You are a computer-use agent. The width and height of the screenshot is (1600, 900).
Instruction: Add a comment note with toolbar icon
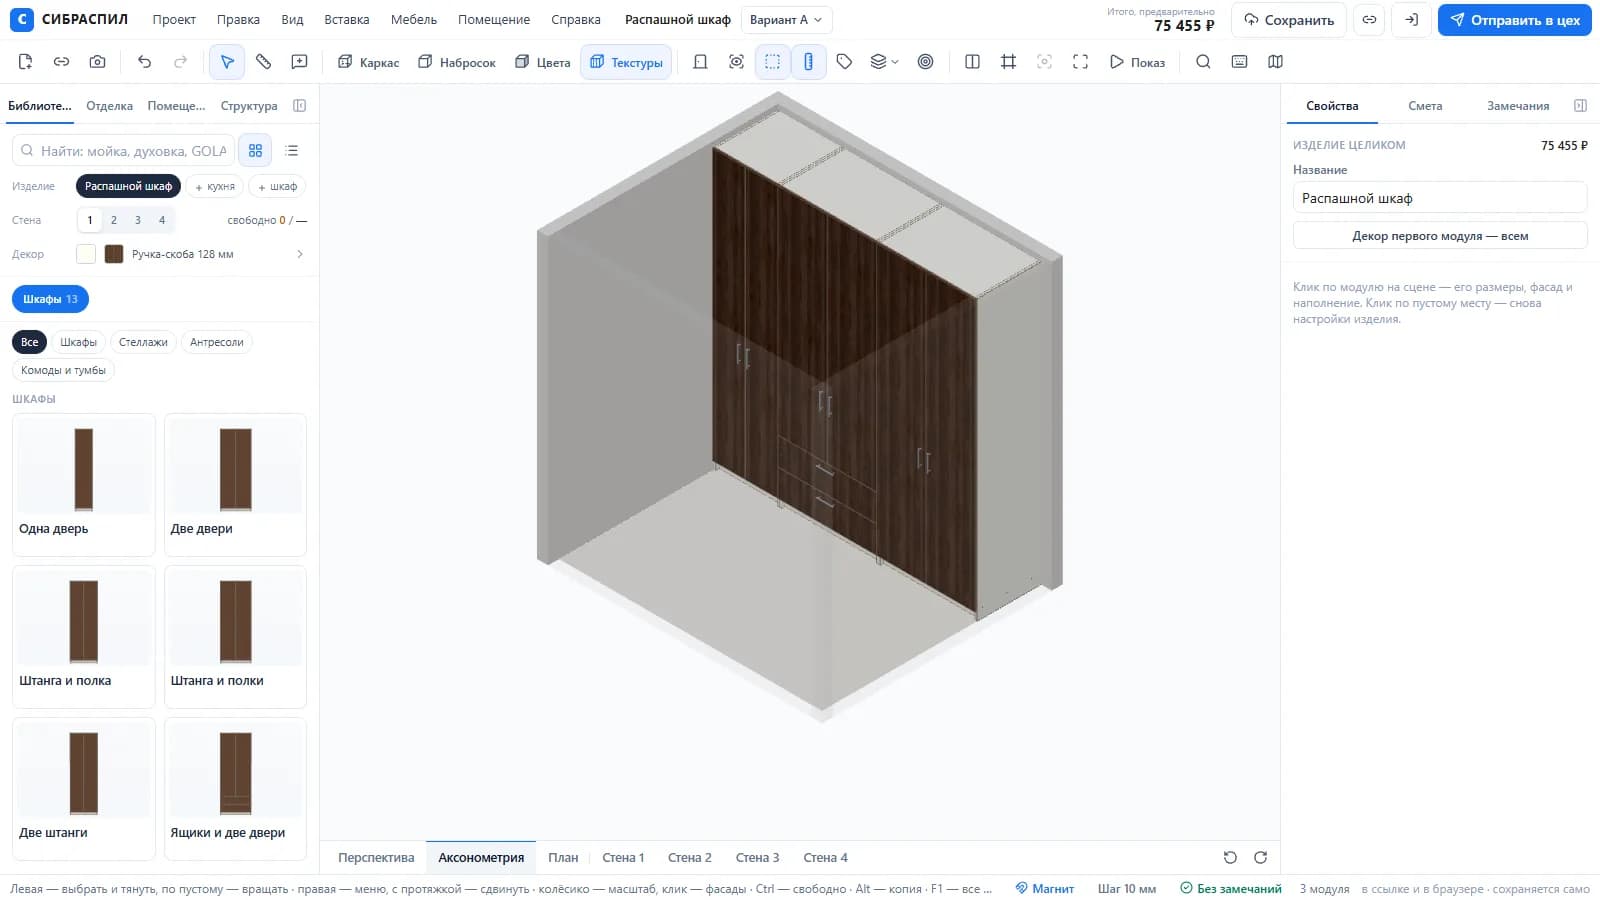click(299, 62)
